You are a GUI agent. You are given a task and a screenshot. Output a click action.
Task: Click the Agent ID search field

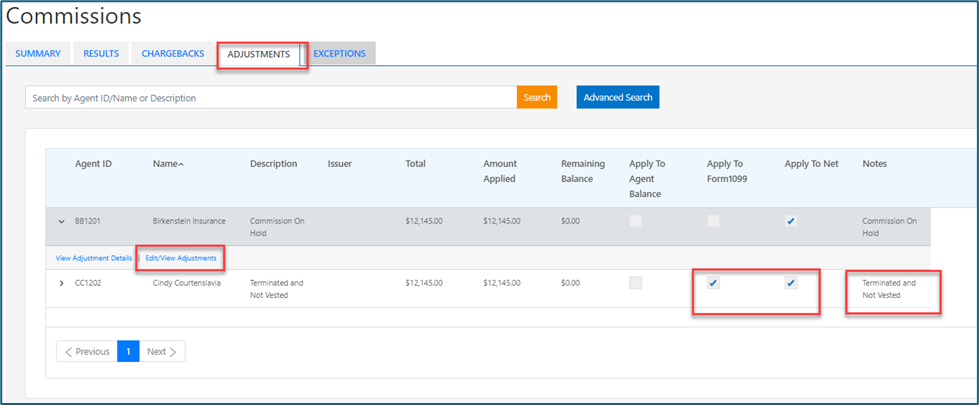coord(270,97)
